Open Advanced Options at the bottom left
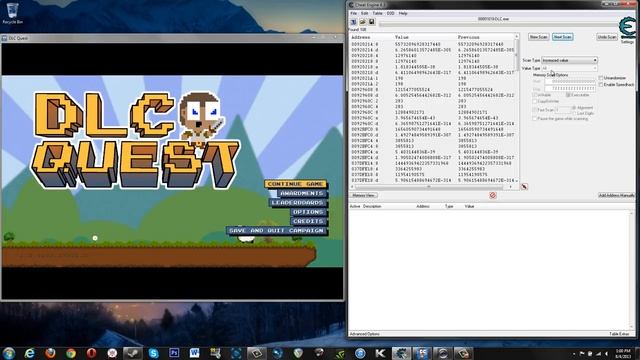 365,334
